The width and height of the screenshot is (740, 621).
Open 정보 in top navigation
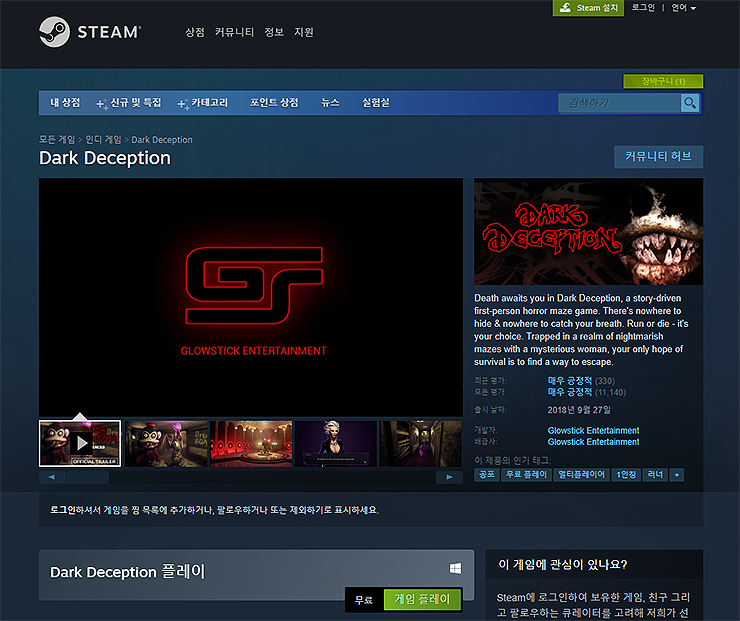[x=274, y=32]
